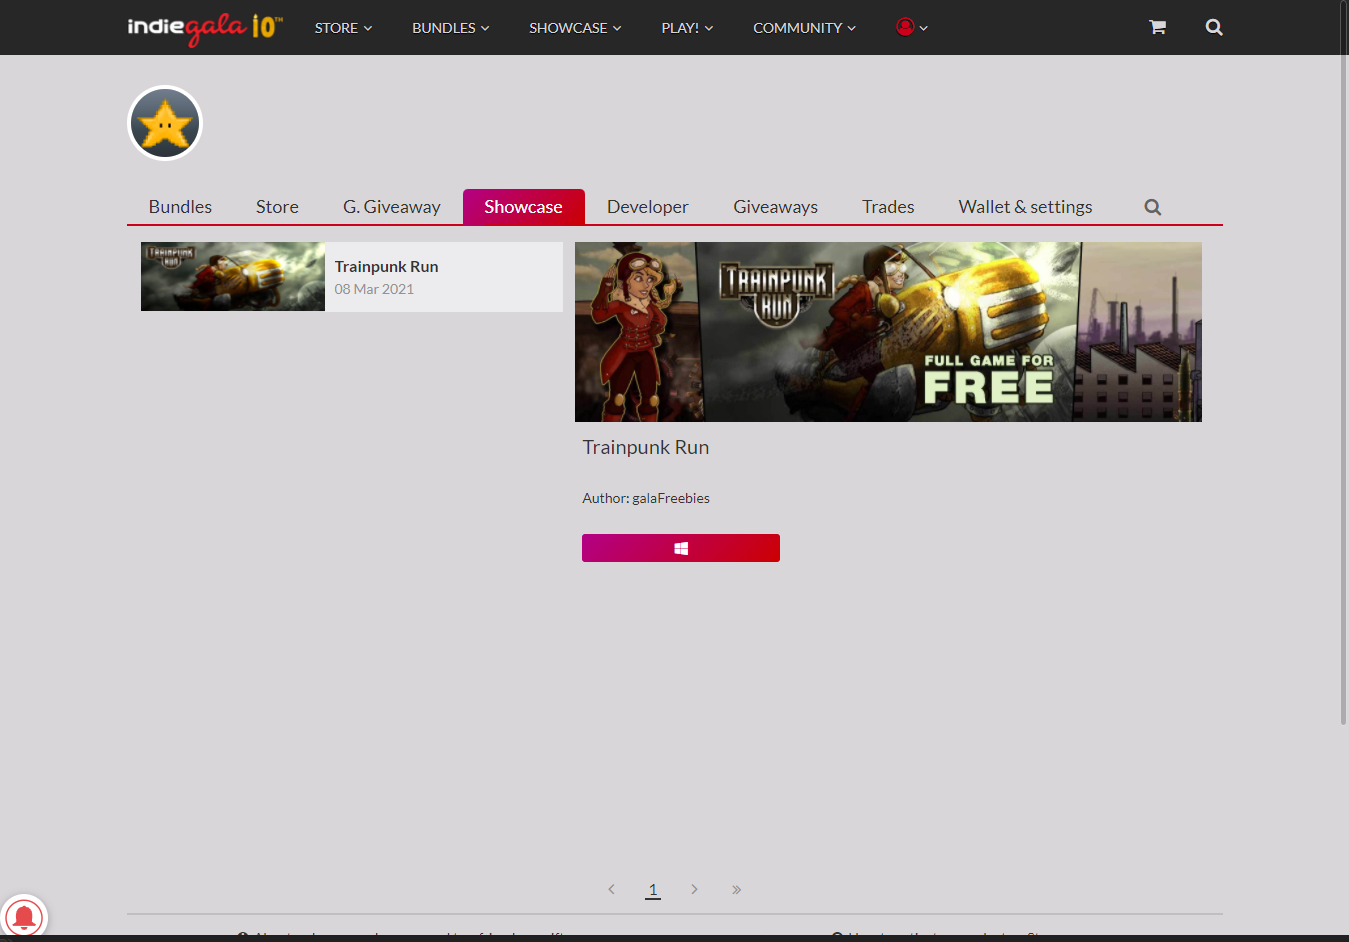Click the profile tabs search icon

coord(1153,207)
